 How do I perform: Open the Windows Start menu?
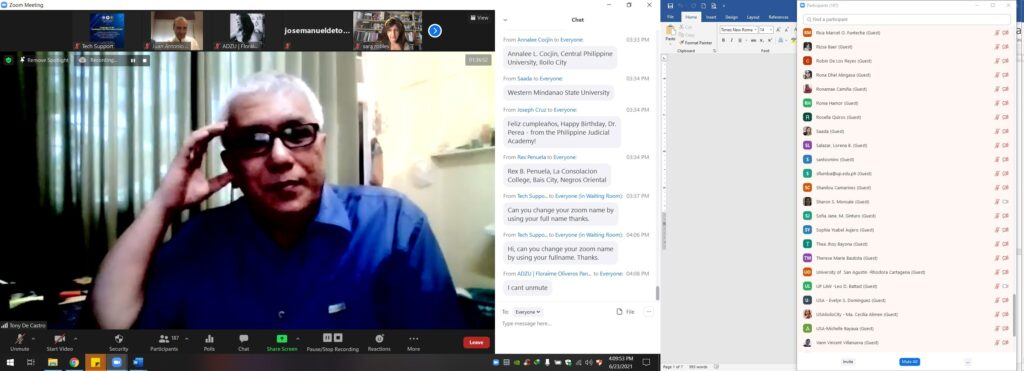pos(10,362)
